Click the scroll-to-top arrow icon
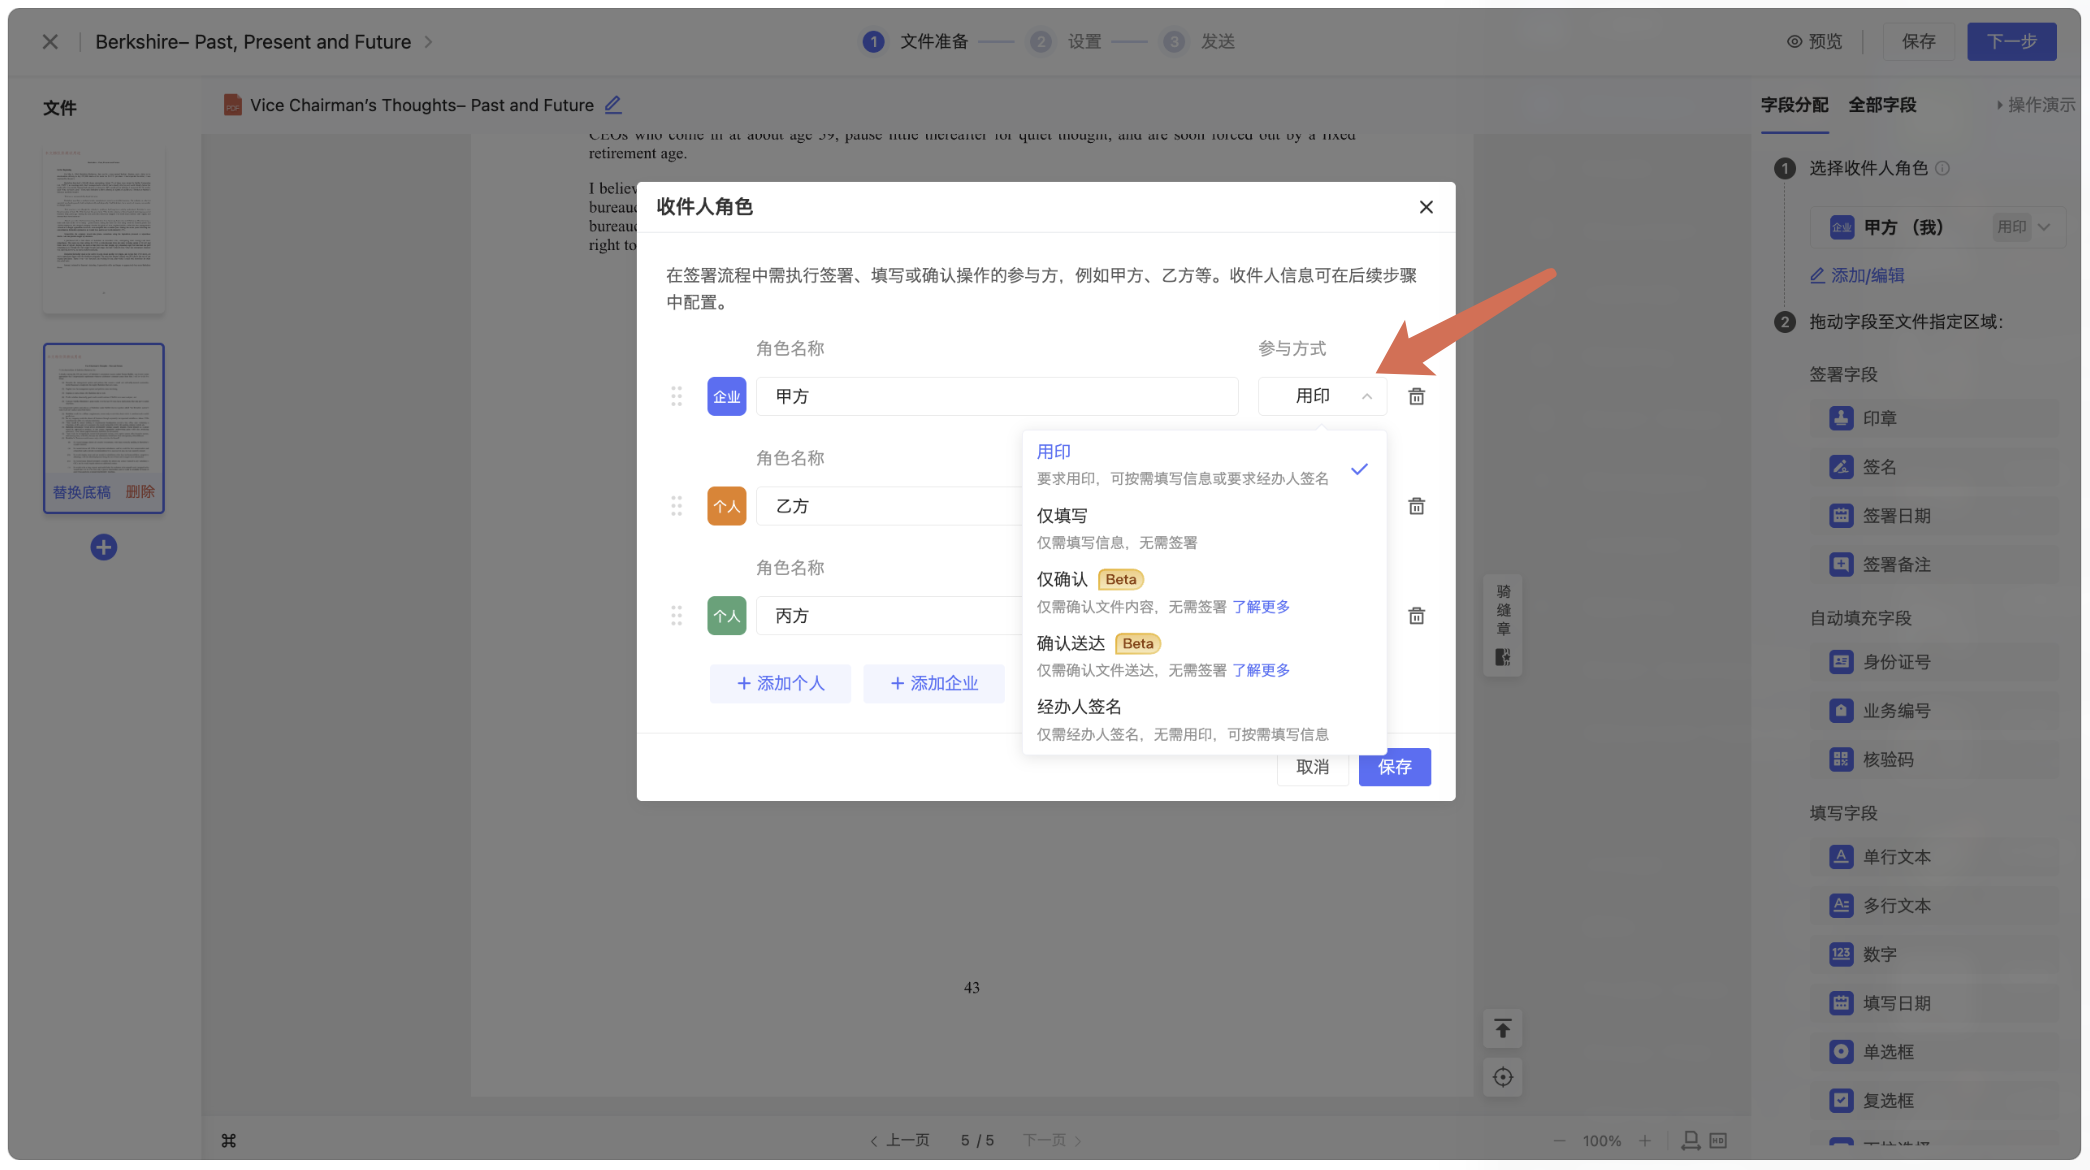2090x1170 pixels. 1502,1029
